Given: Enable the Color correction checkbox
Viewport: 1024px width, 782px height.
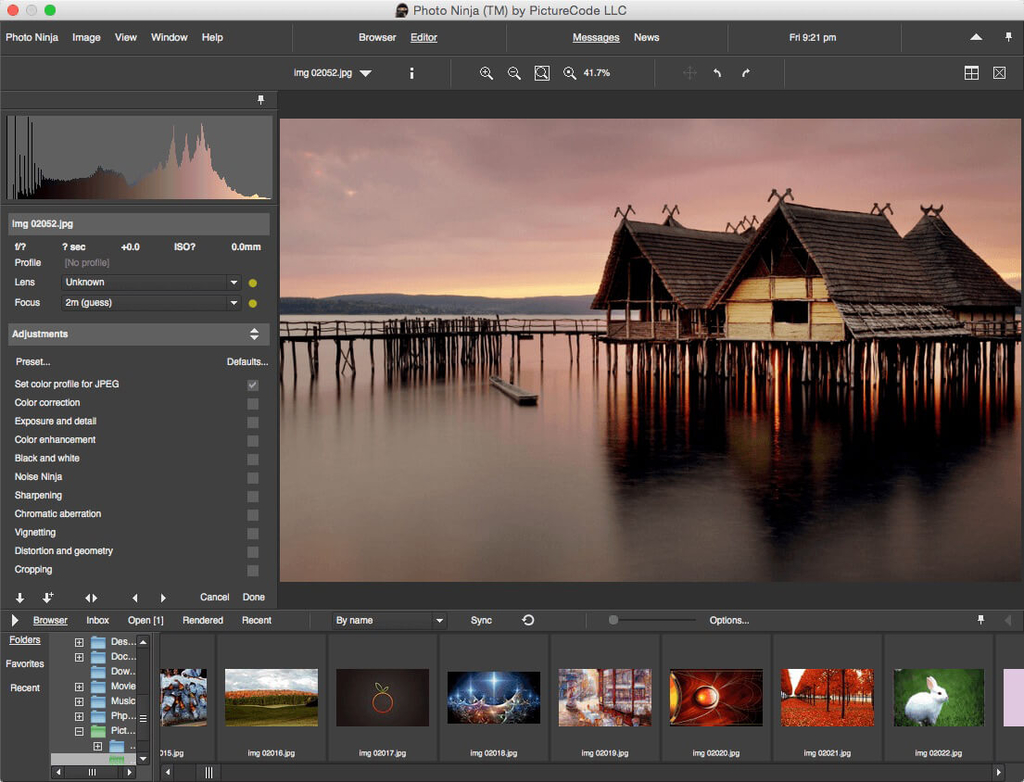Looking at the screenshot, I should tap(253, 403).
